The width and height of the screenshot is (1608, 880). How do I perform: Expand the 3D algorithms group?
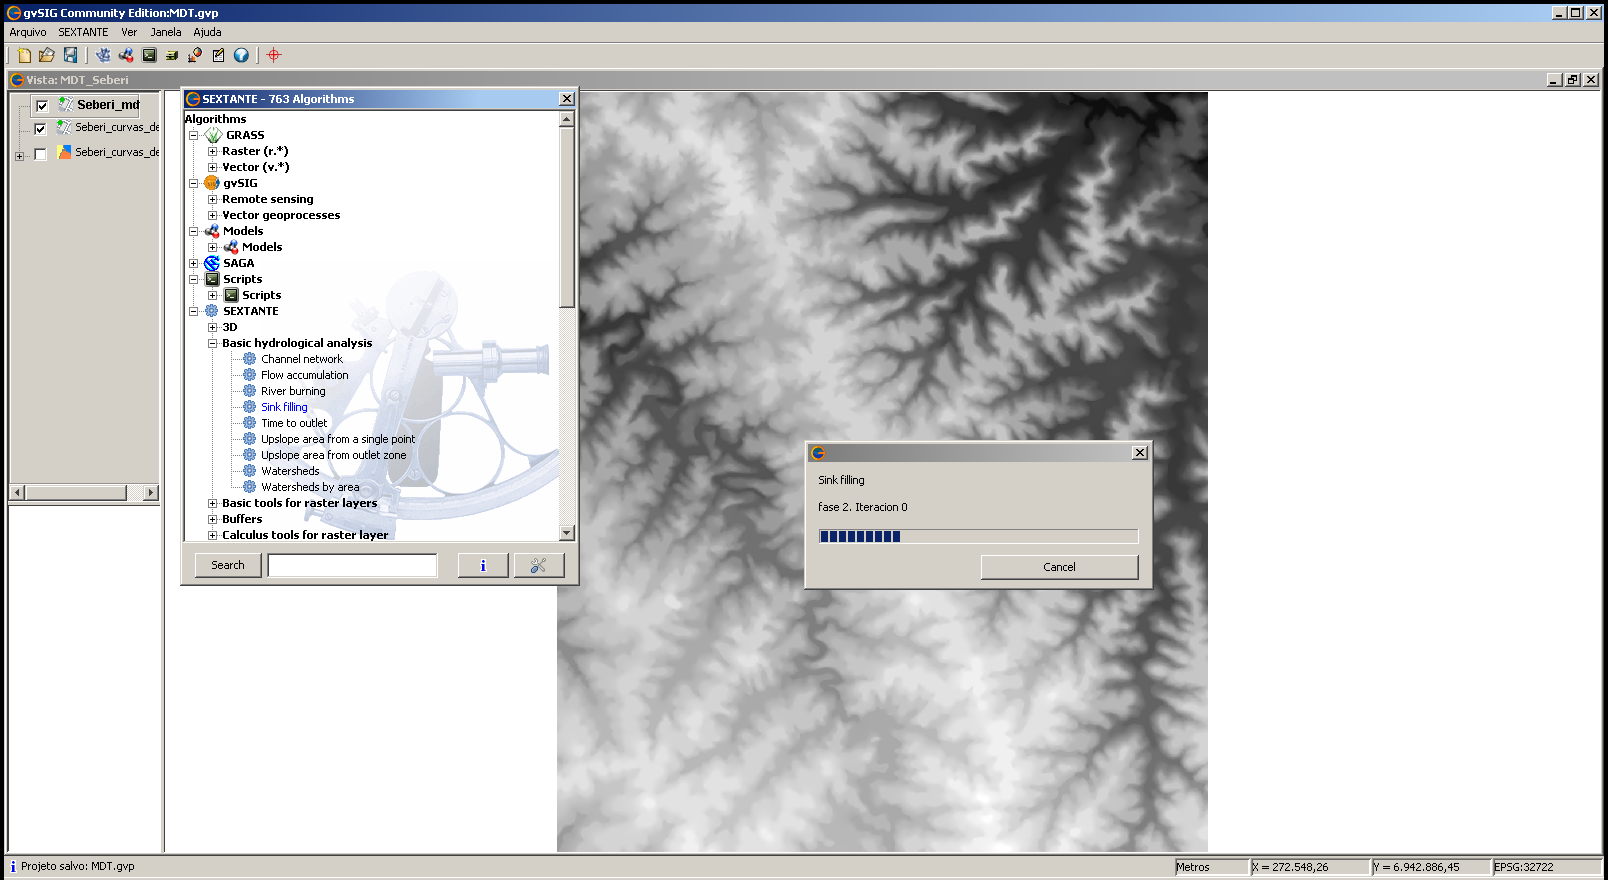tap(212, 327)
